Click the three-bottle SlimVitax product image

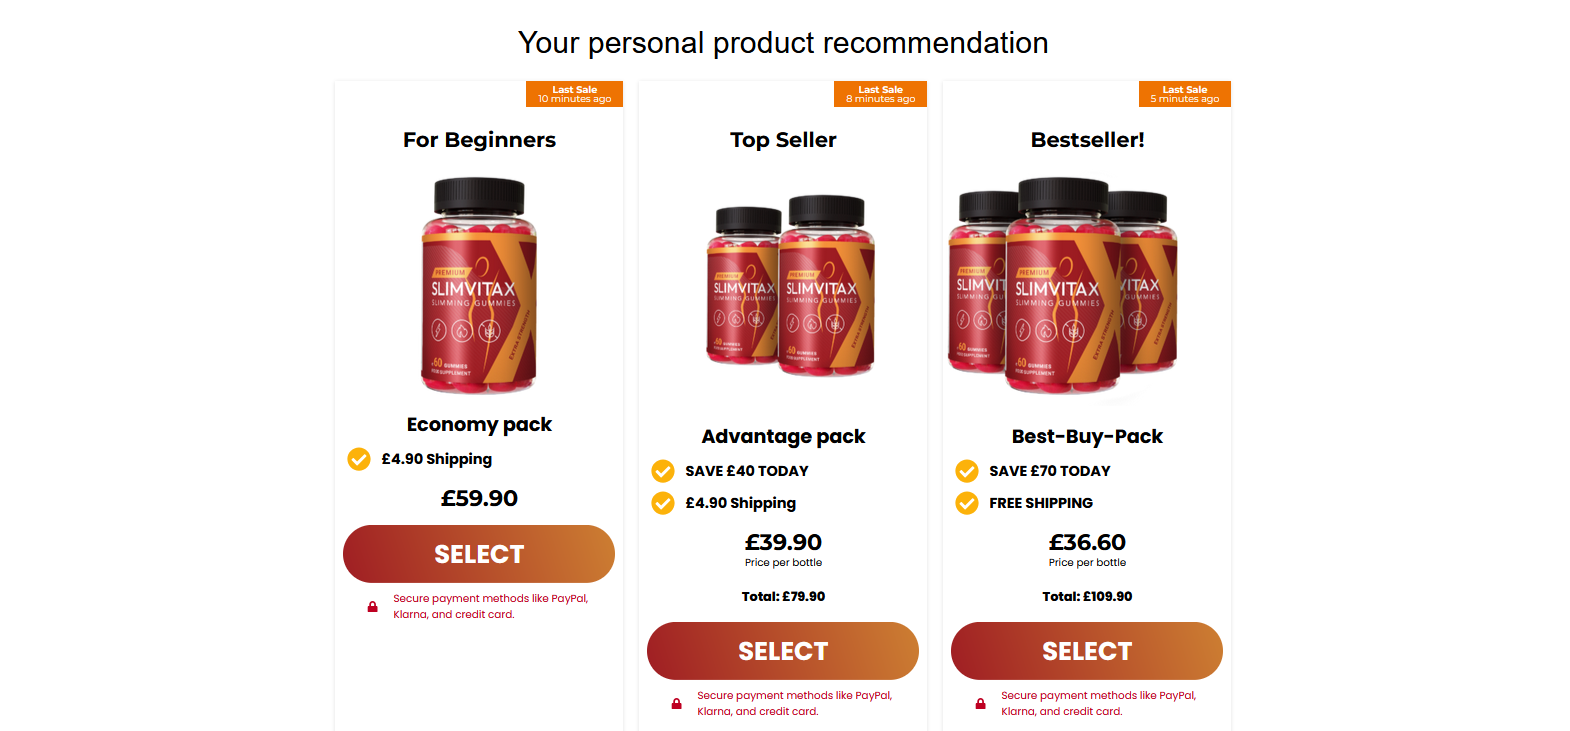(x=1063, y=286)
